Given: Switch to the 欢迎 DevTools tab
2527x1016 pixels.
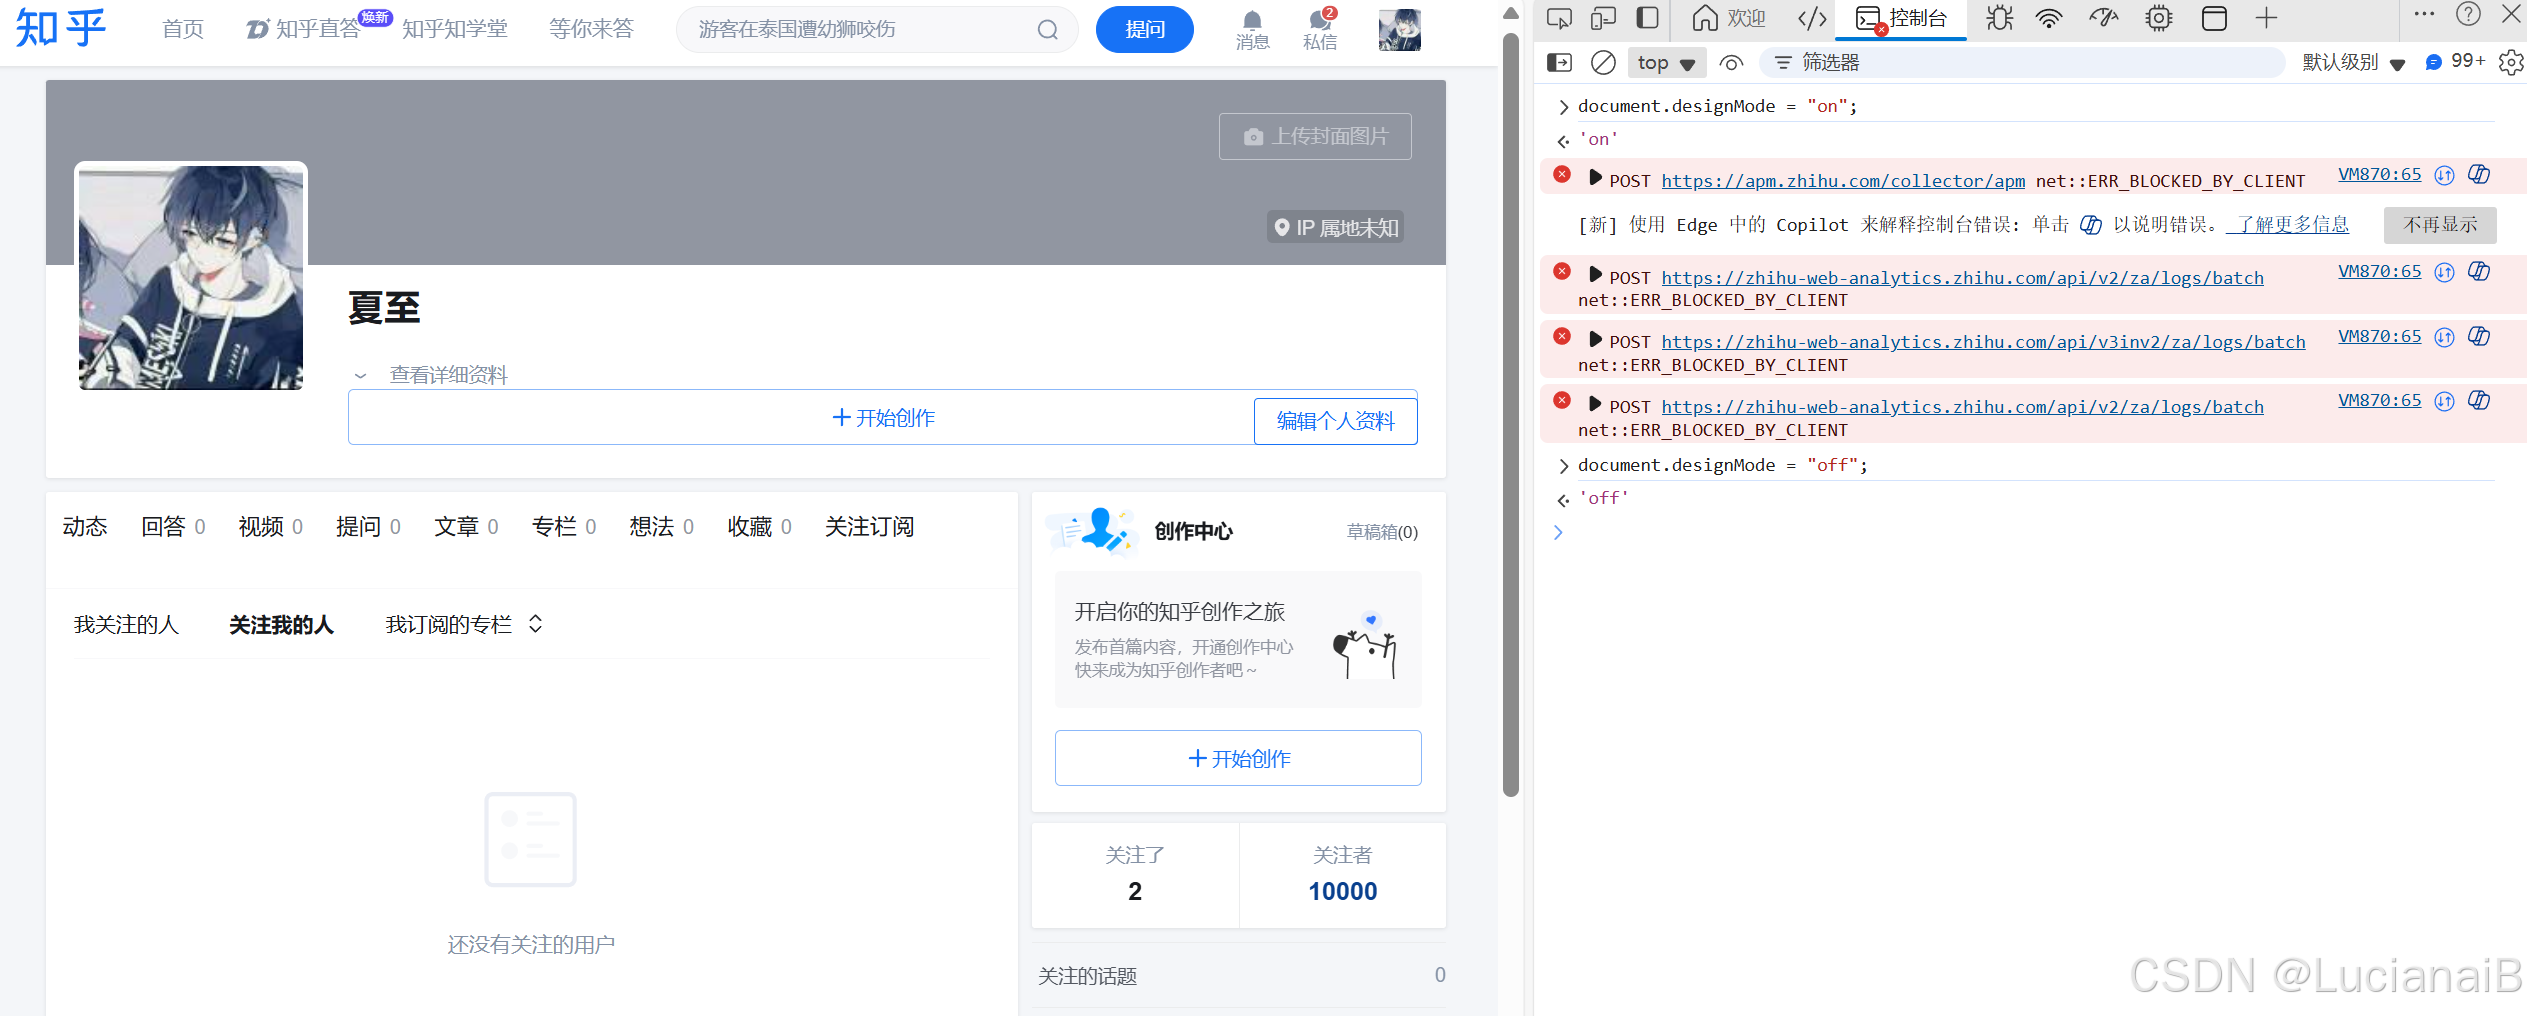Looking at the screenshot, I should click(x=1729, y=18).
